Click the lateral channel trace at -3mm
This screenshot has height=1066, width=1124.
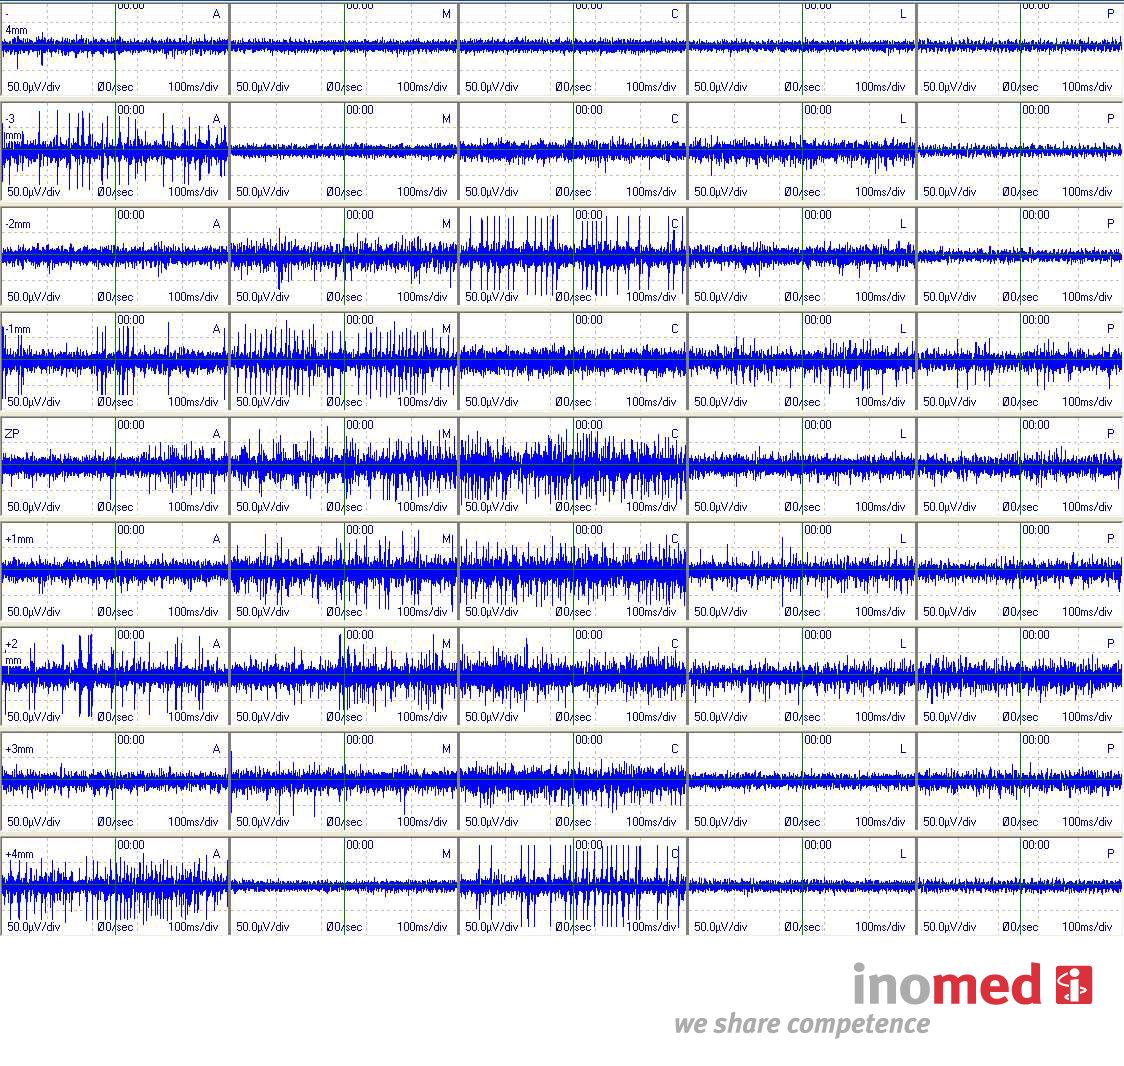pyautogui.click(x=801, y=151)
